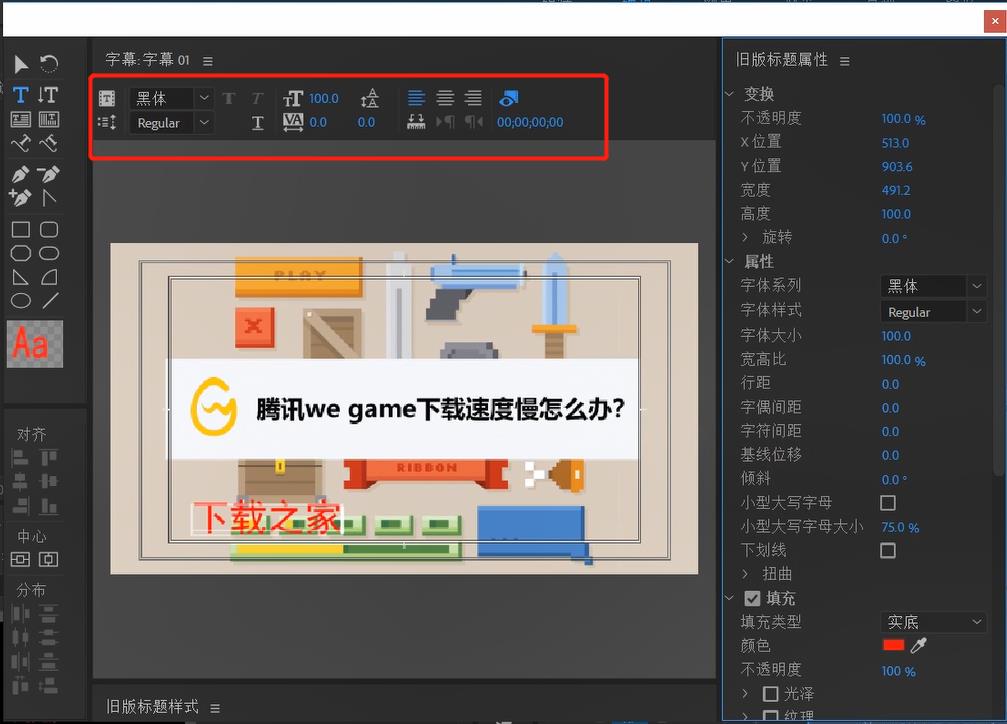The image size is (1007, 724).
Task: Select the Rectangle shape tool
Action: coord(19,227)
